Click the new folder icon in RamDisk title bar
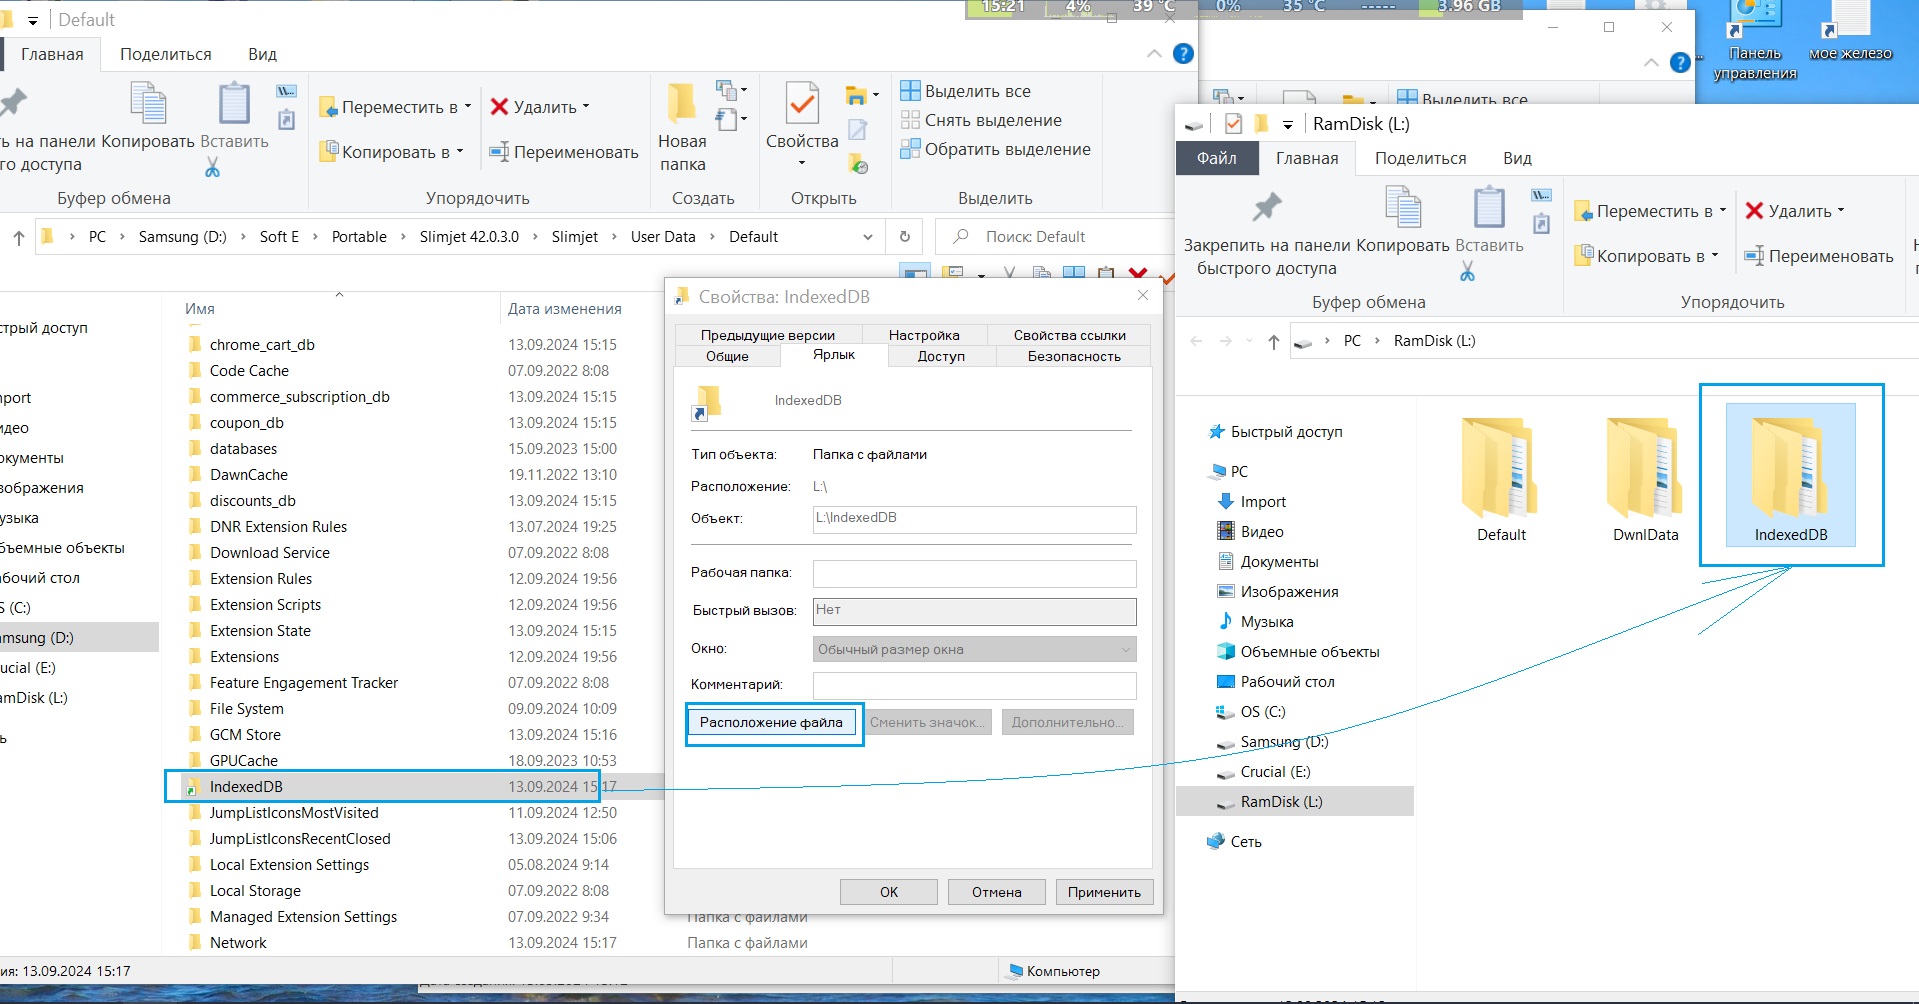This screenshot has height=1004, width=1919. tap(1262, 124)
